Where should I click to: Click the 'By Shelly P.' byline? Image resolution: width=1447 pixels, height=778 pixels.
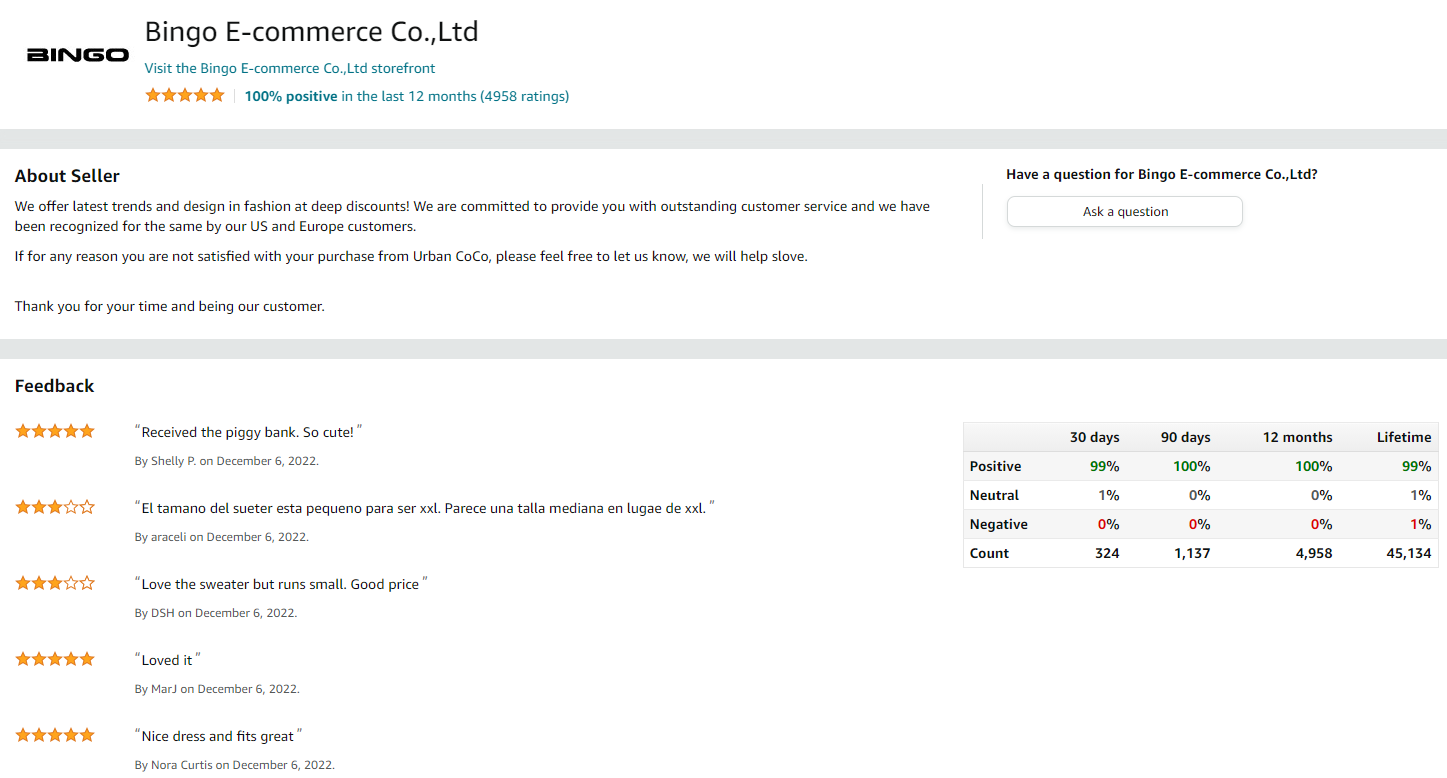pyautogui.click(x=227, y=461)
